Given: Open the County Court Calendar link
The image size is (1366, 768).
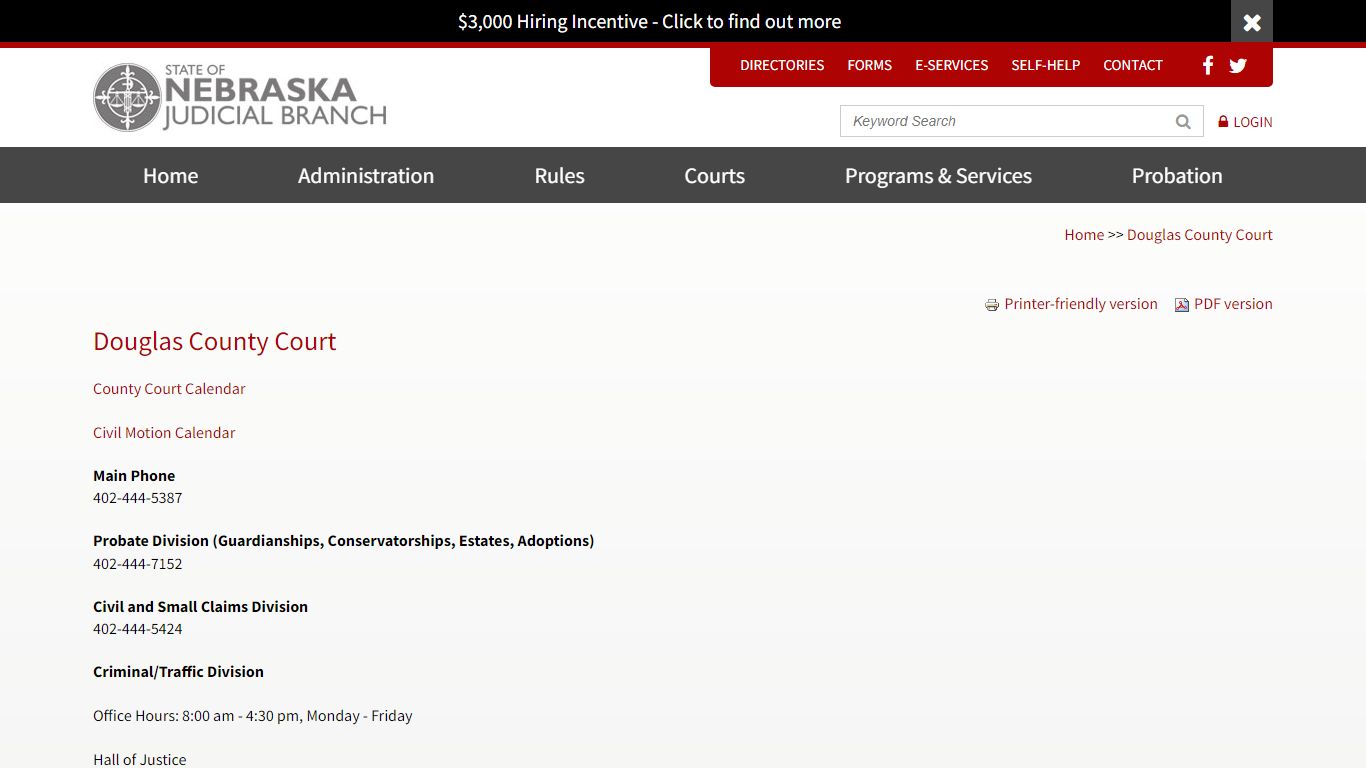Looking at the screenshot, I should (169, 389).
